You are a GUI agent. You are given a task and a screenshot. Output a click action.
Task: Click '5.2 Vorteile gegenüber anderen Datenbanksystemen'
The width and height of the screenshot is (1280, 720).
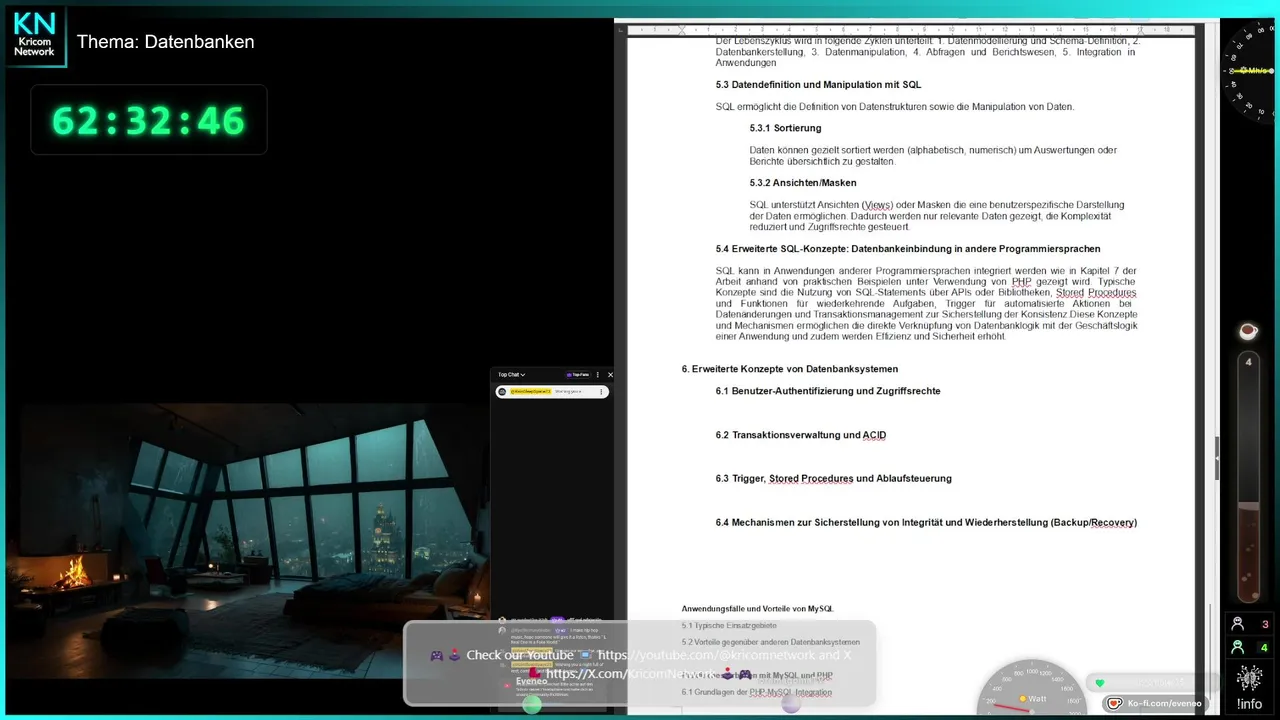pos(770,642)
